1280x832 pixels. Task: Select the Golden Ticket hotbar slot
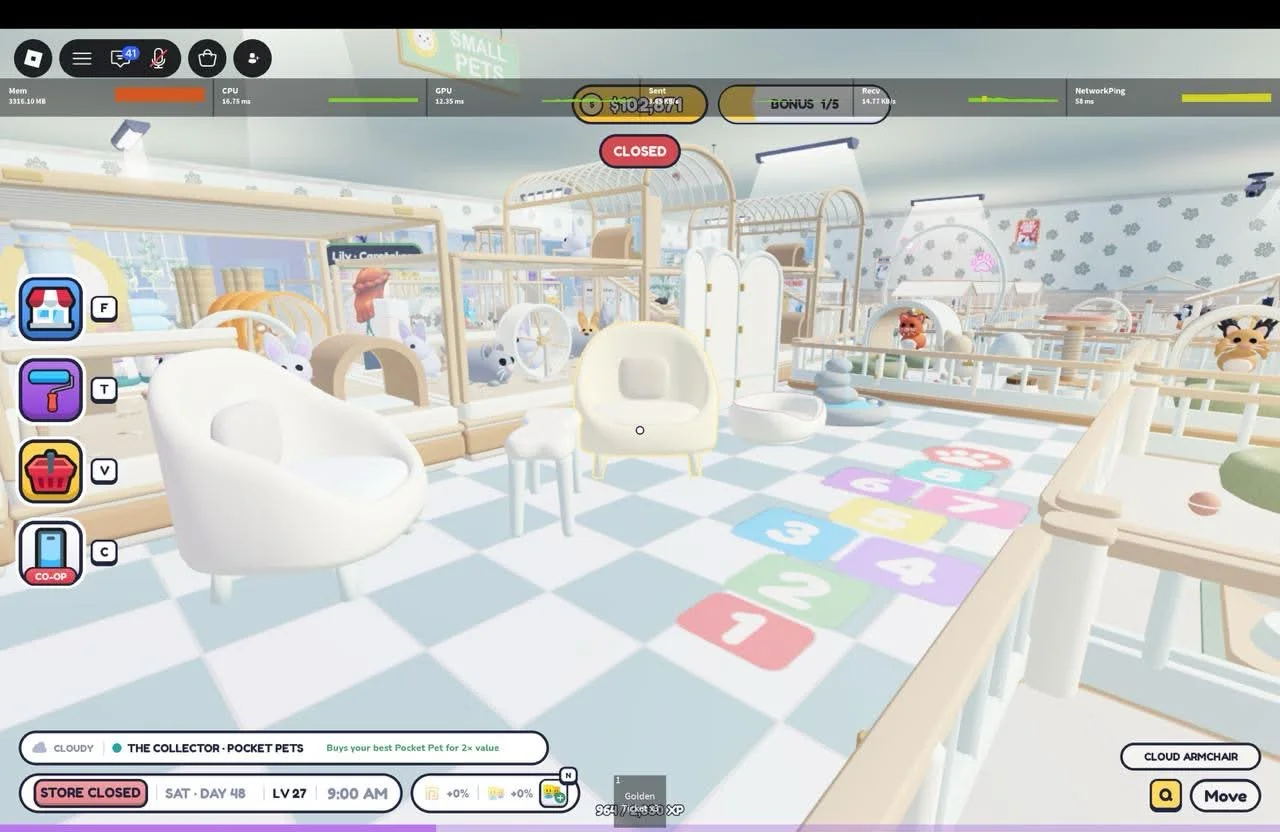point(640,801)
